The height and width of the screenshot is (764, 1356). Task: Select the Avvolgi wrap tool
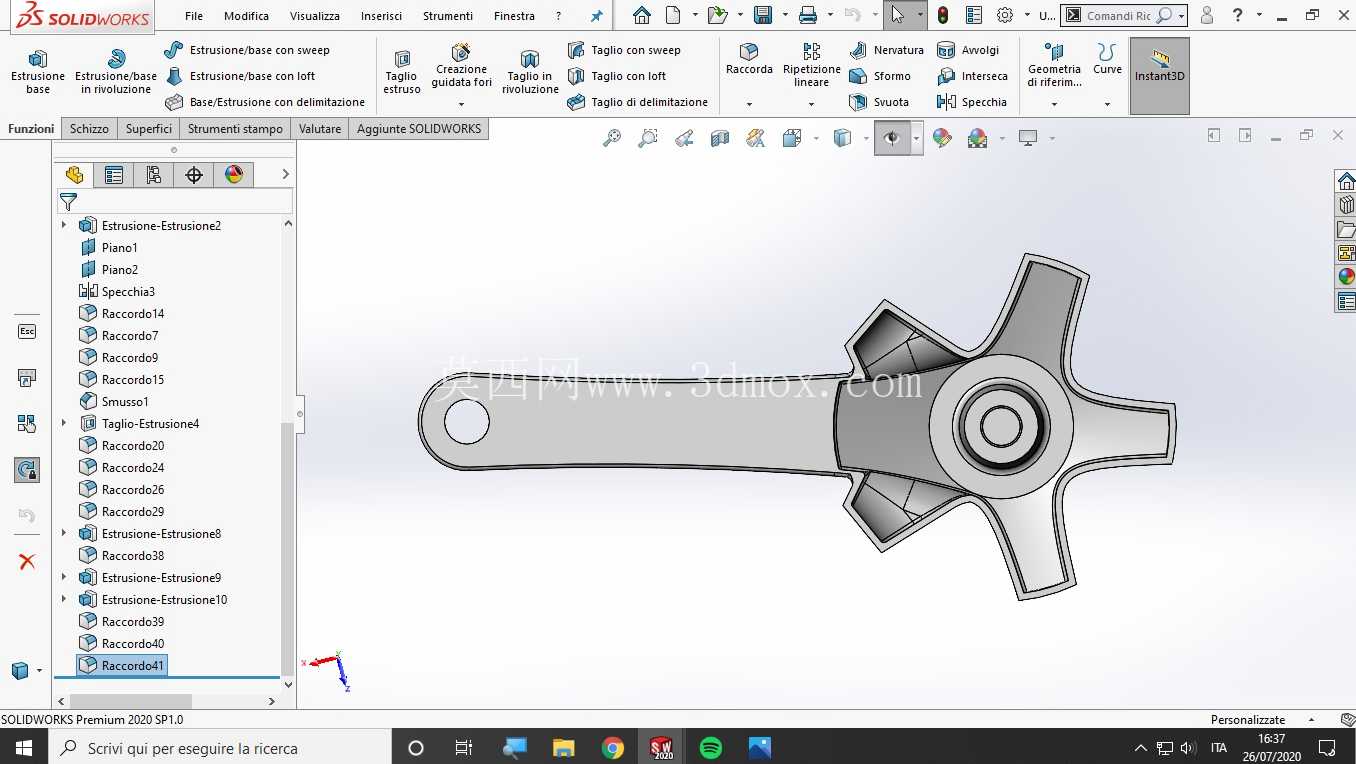pyautogui.click(x=968, y=50)
